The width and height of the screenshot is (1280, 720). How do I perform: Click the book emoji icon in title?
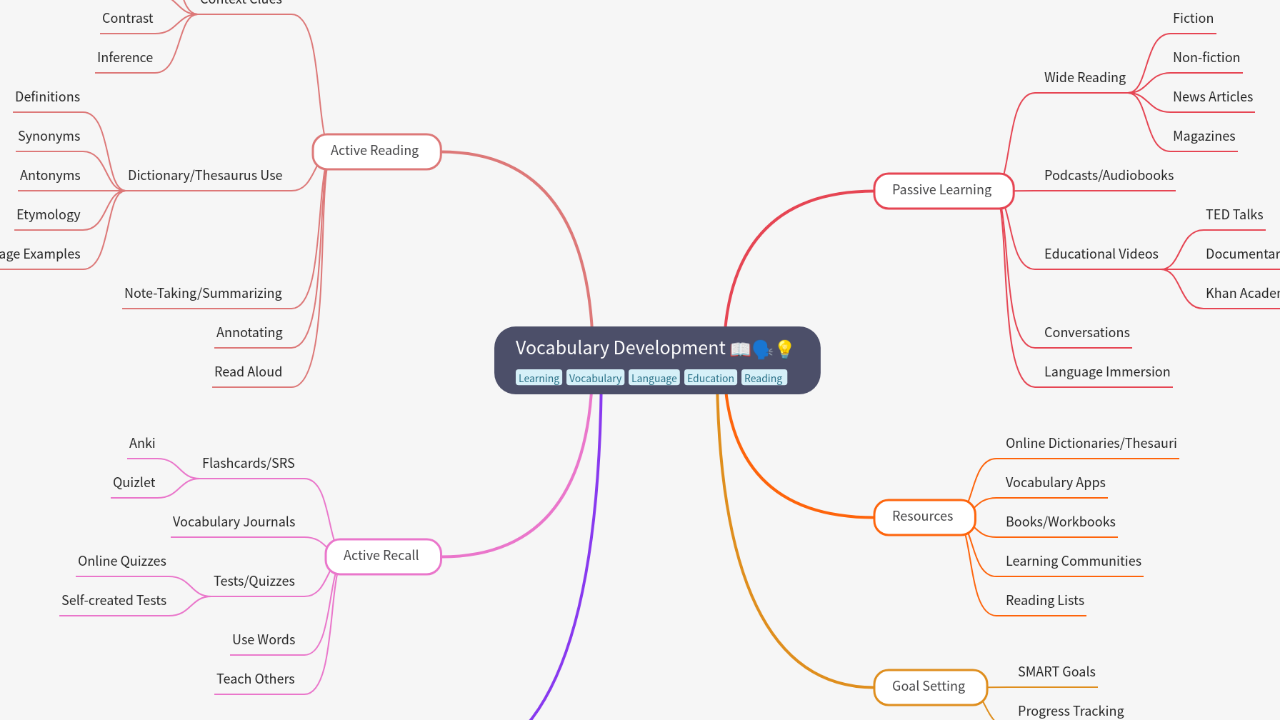tap(740, 349)
